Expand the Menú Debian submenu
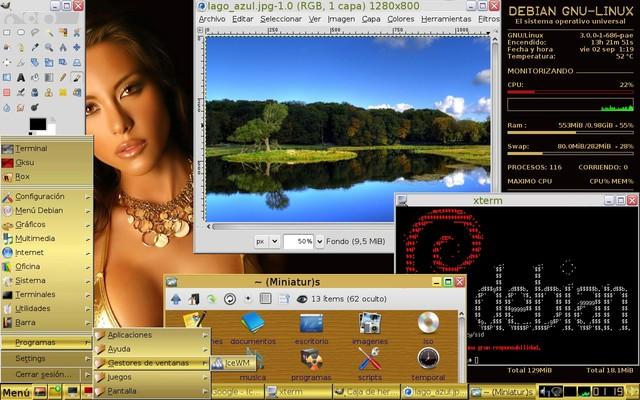Image resolution: width=640 pixels, height=400 pixels. (47, 211)
